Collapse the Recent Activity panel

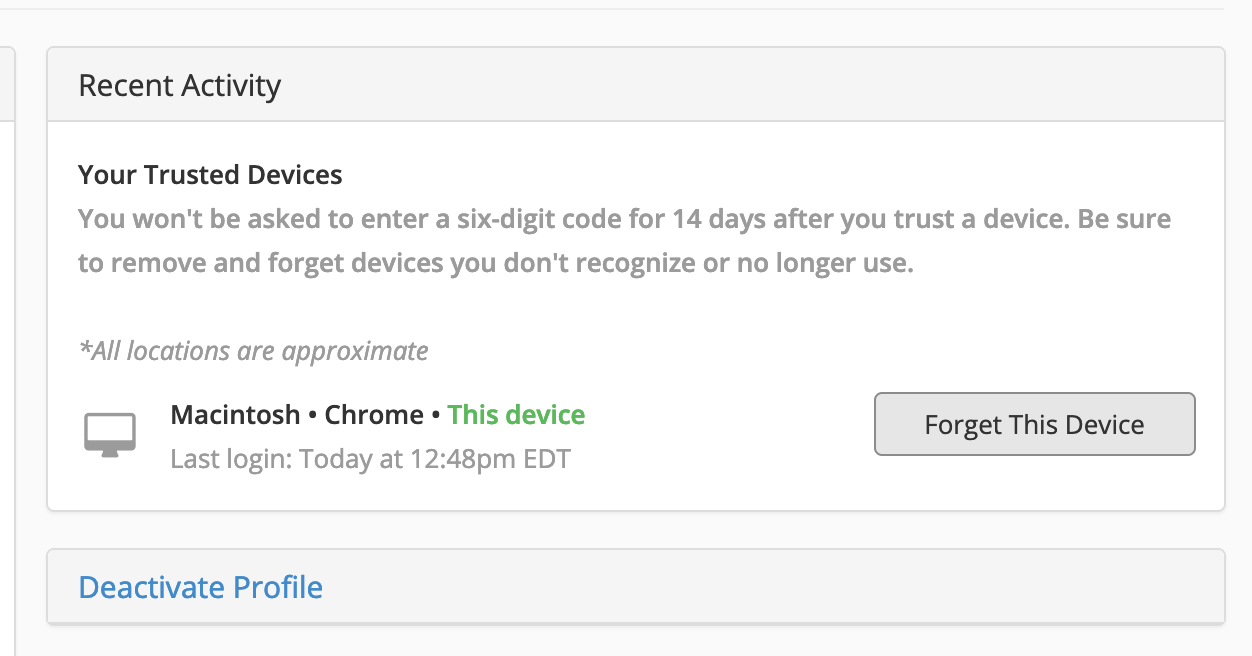pos(179,86)
